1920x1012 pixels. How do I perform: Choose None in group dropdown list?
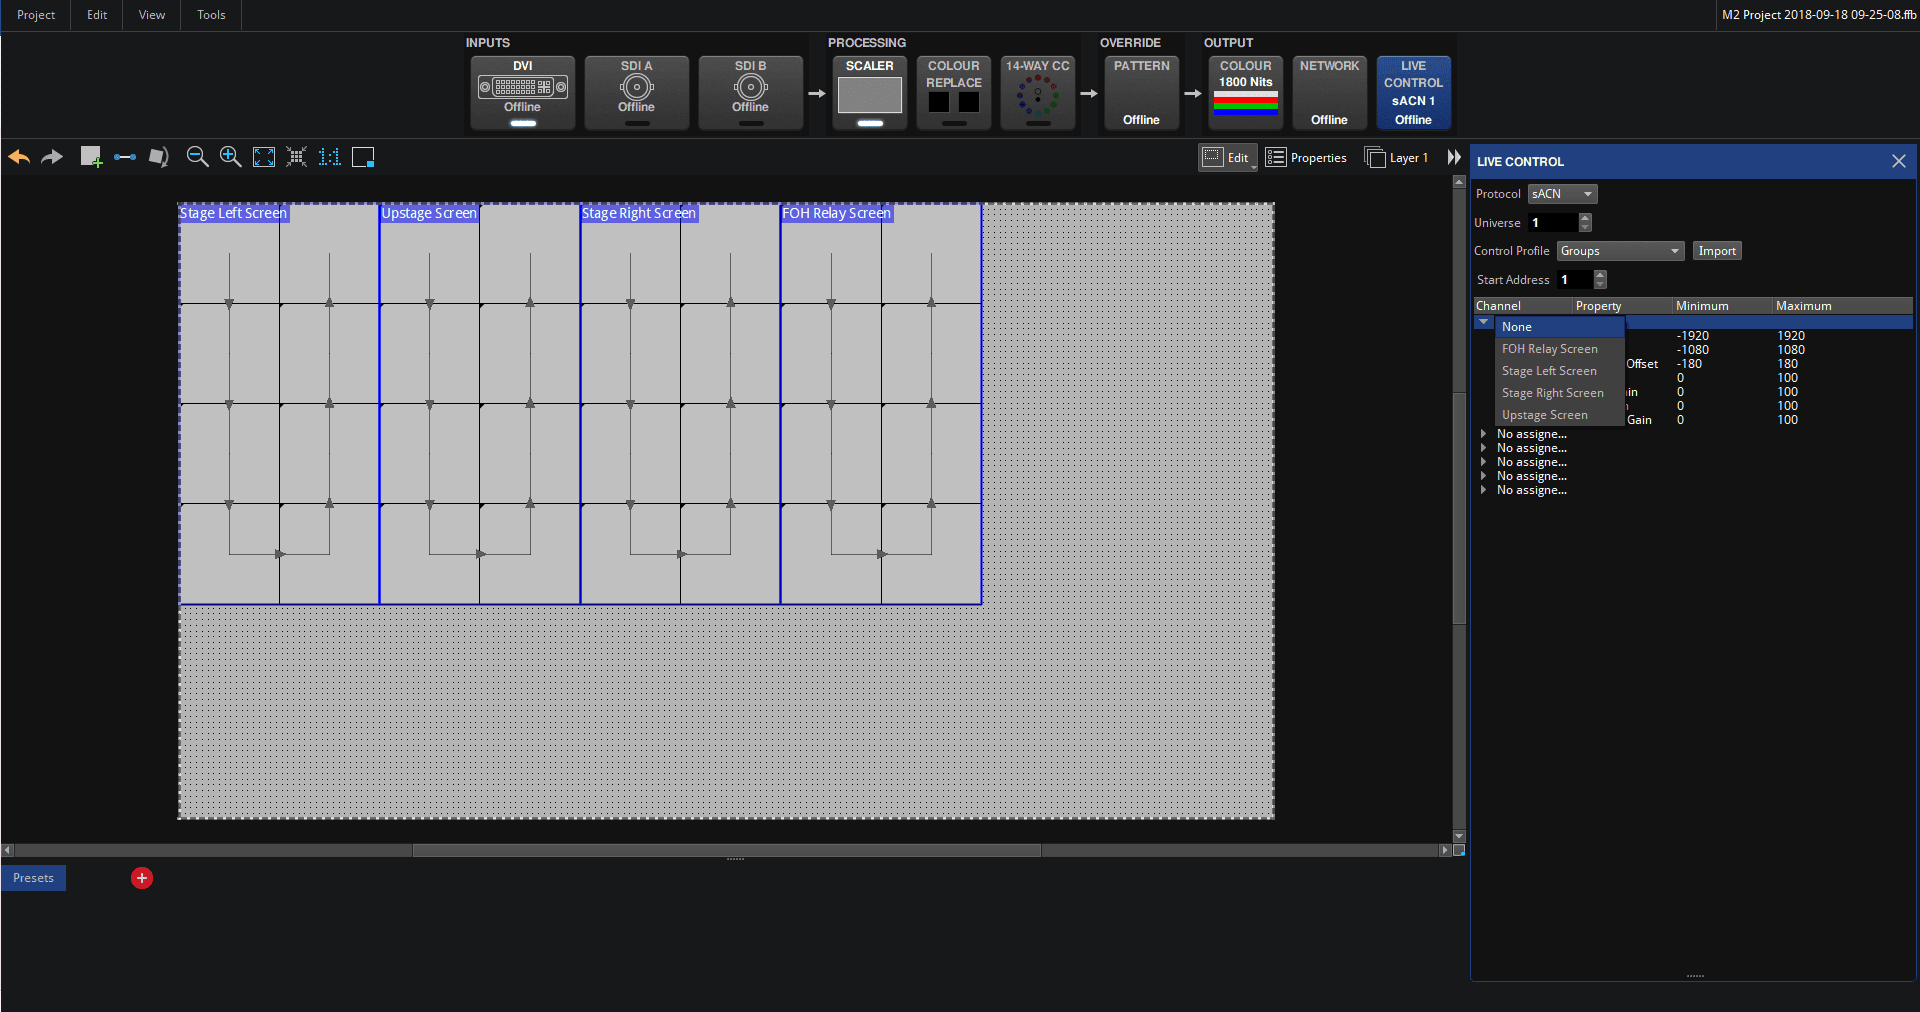[x=1560, y=327]
